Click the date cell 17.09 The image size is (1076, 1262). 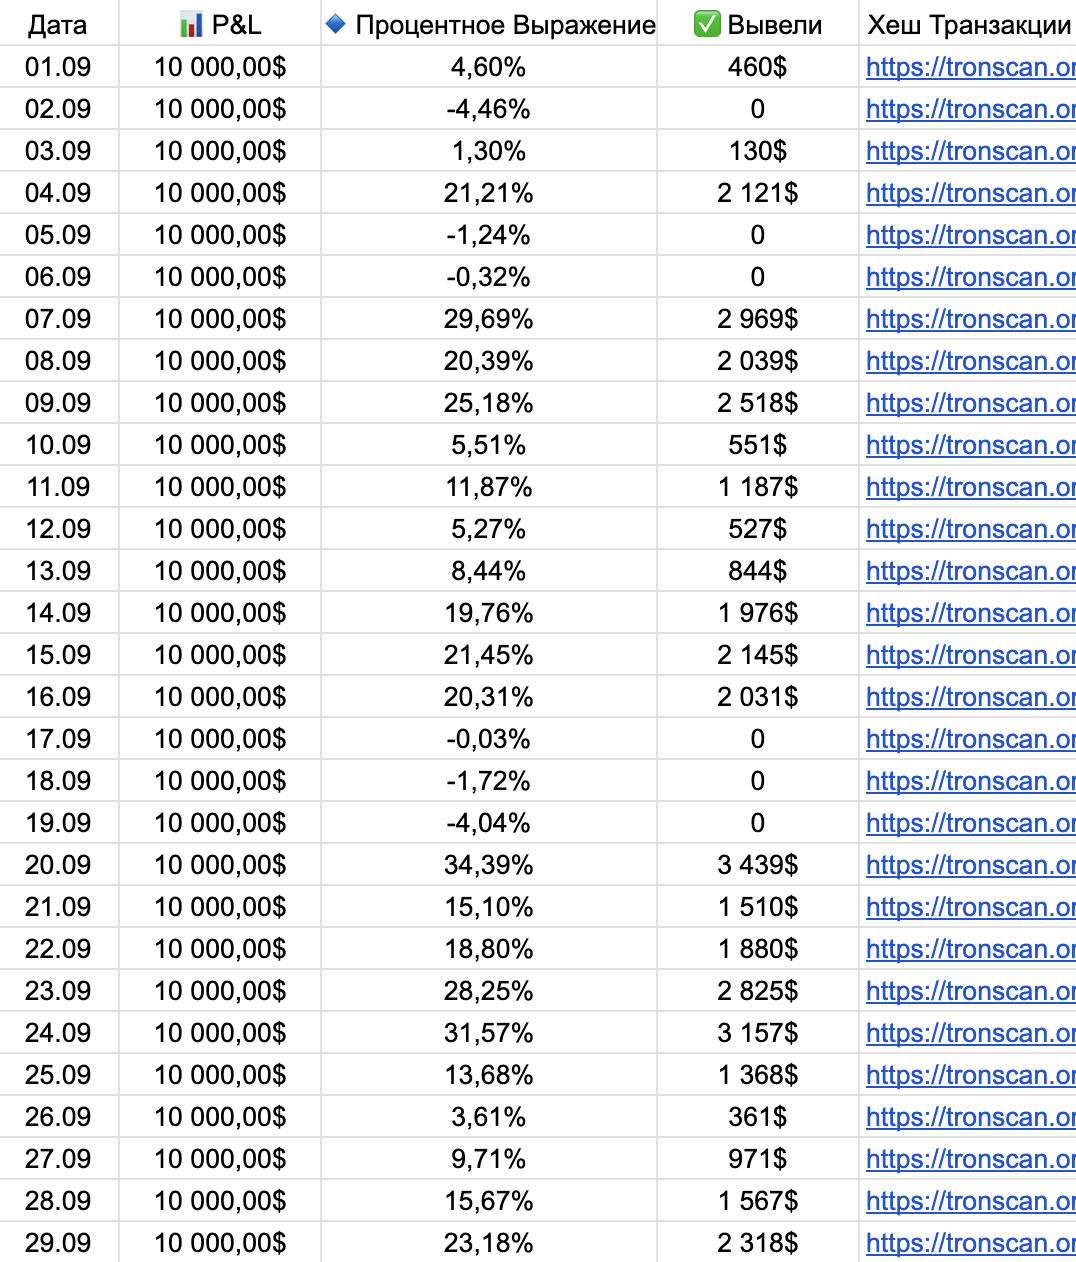click(58, 739)
